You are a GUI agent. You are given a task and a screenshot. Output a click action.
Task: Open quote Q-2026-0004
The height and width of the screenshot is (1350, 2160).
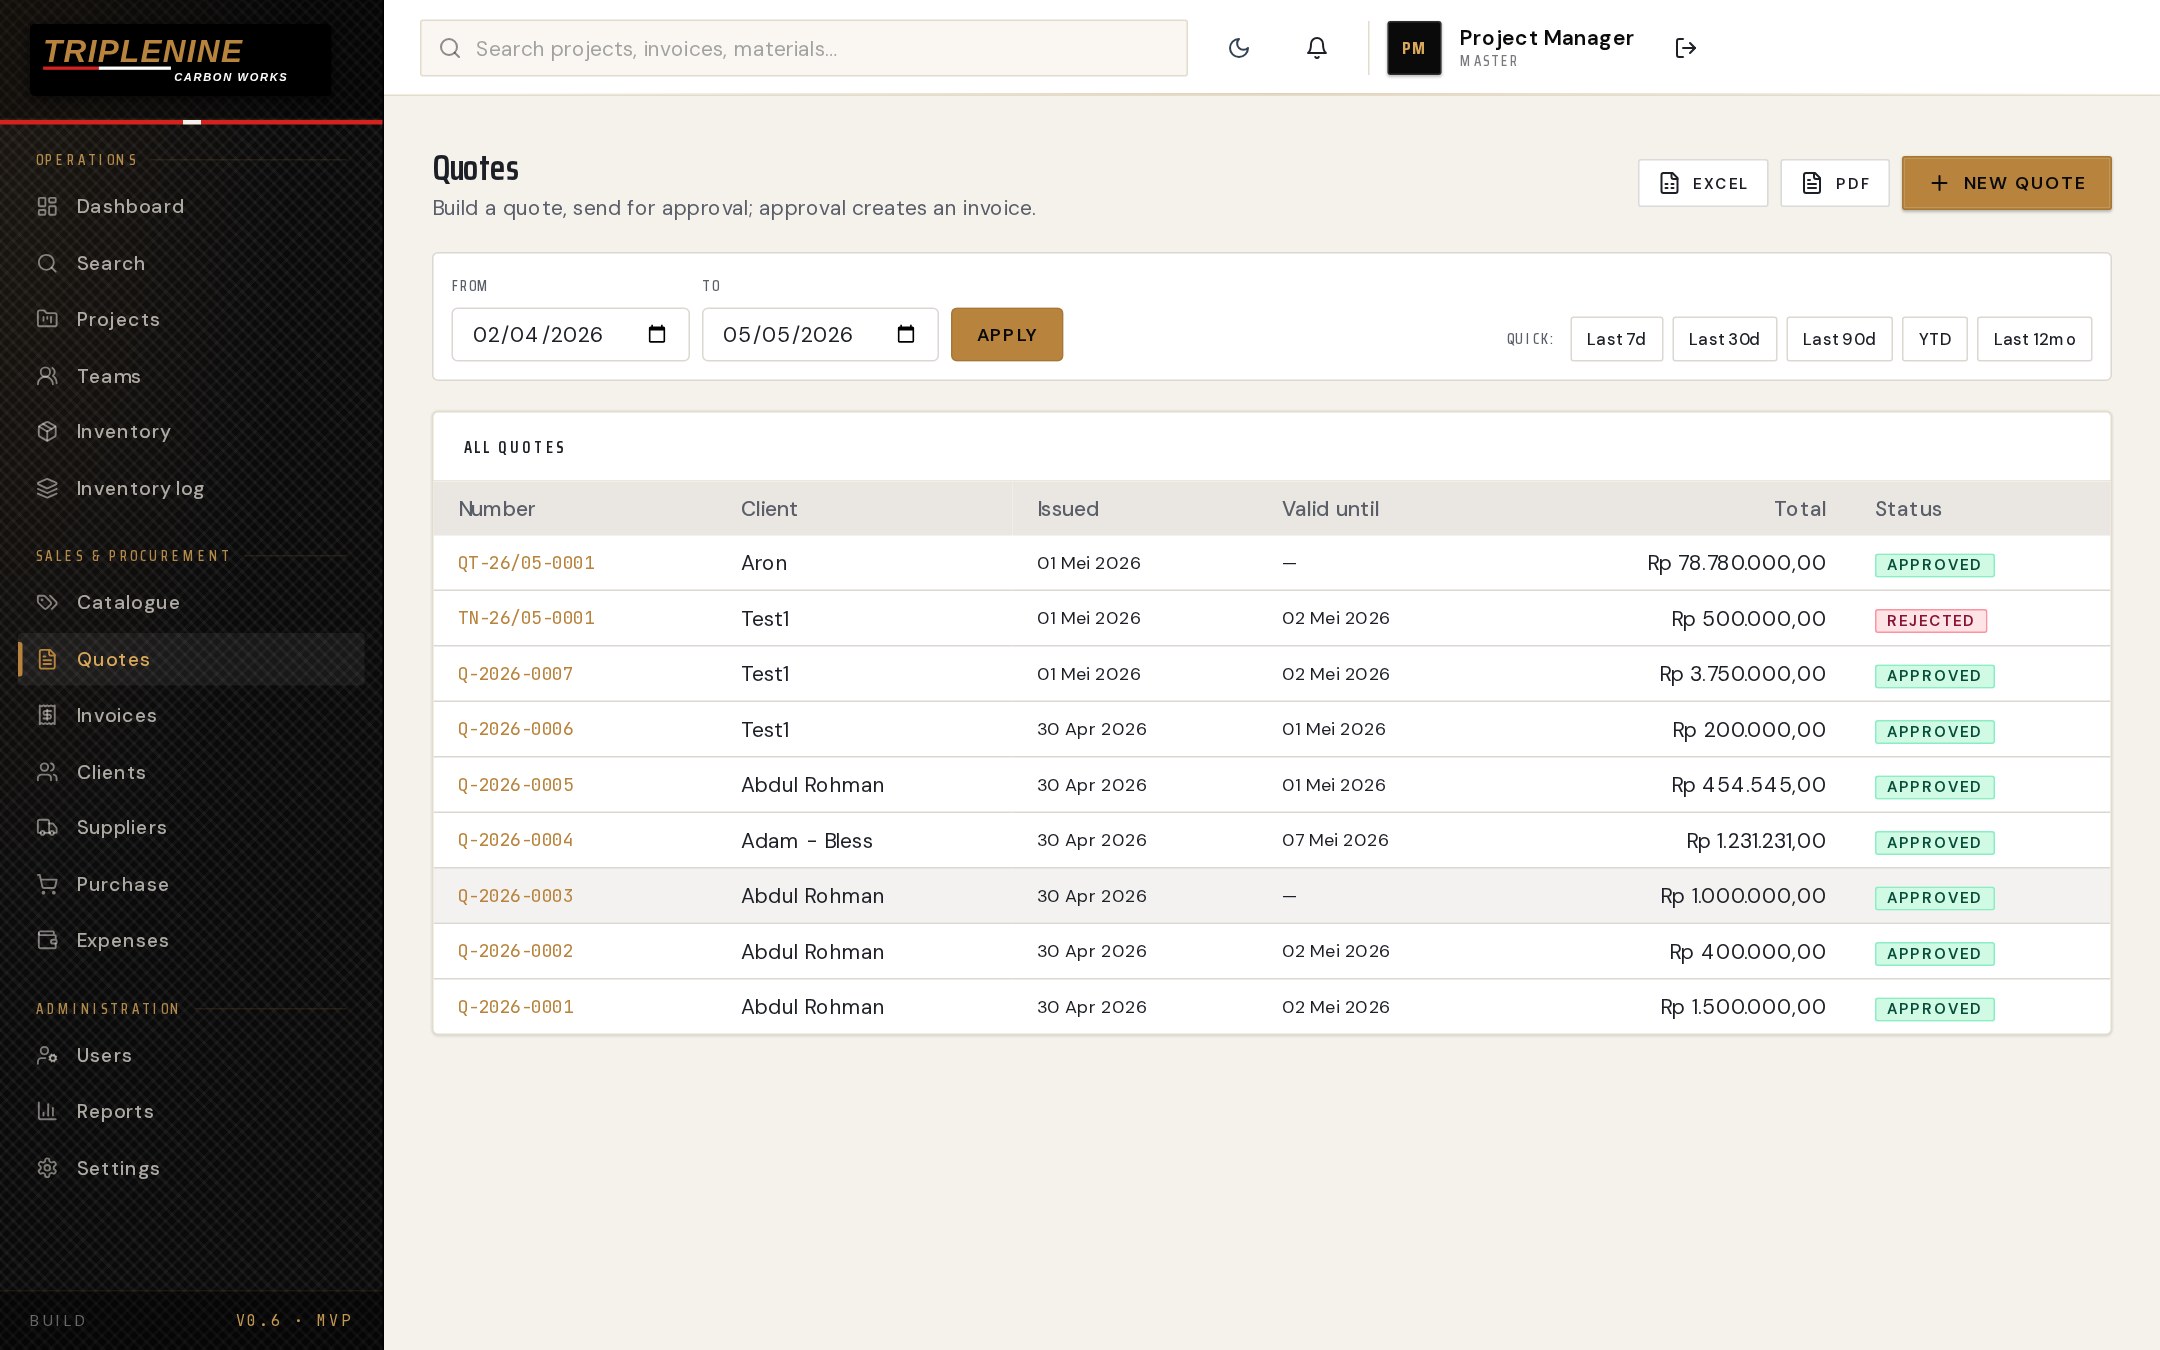click(x=516, y=840)
